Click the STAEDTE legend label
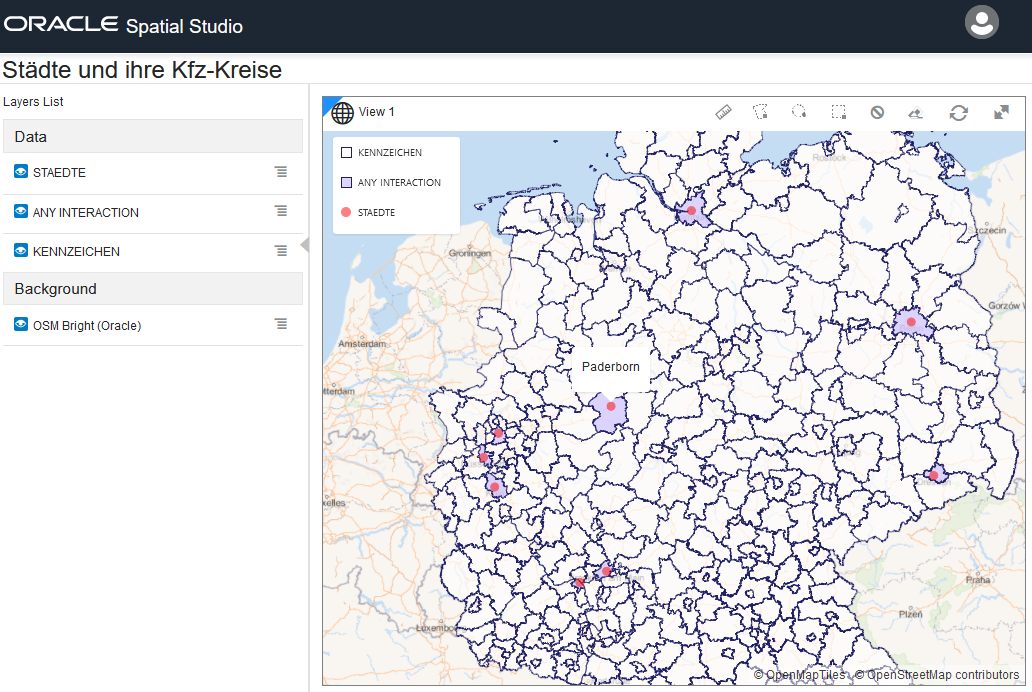 [x=376, y=213]
